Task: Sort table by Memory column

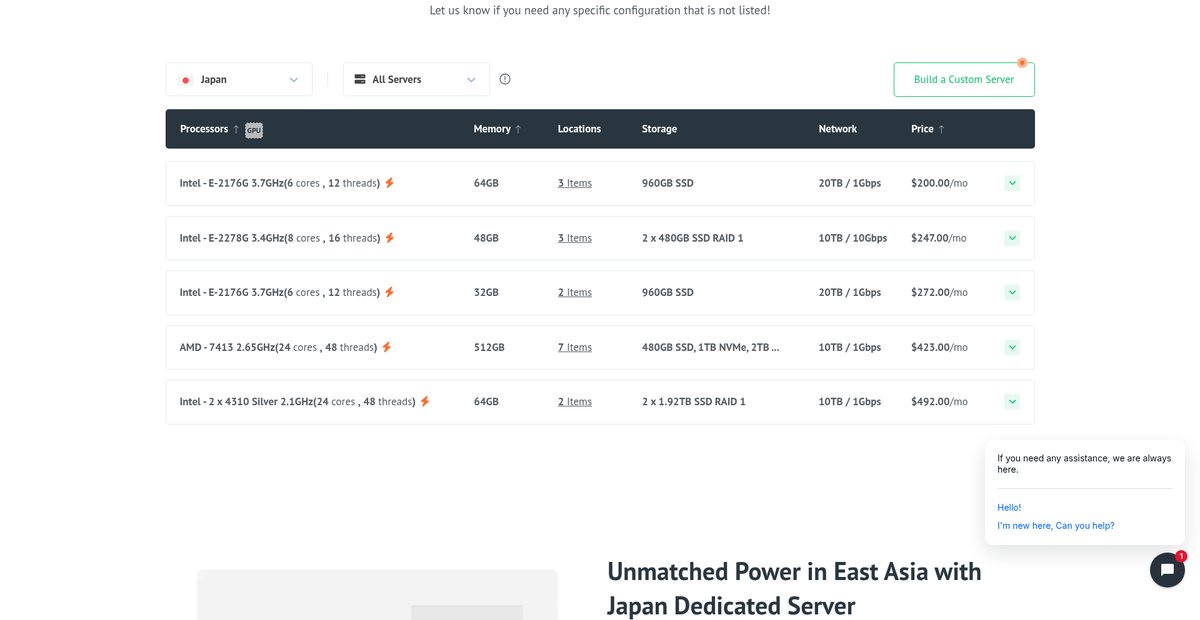Action: pos(498,129)
